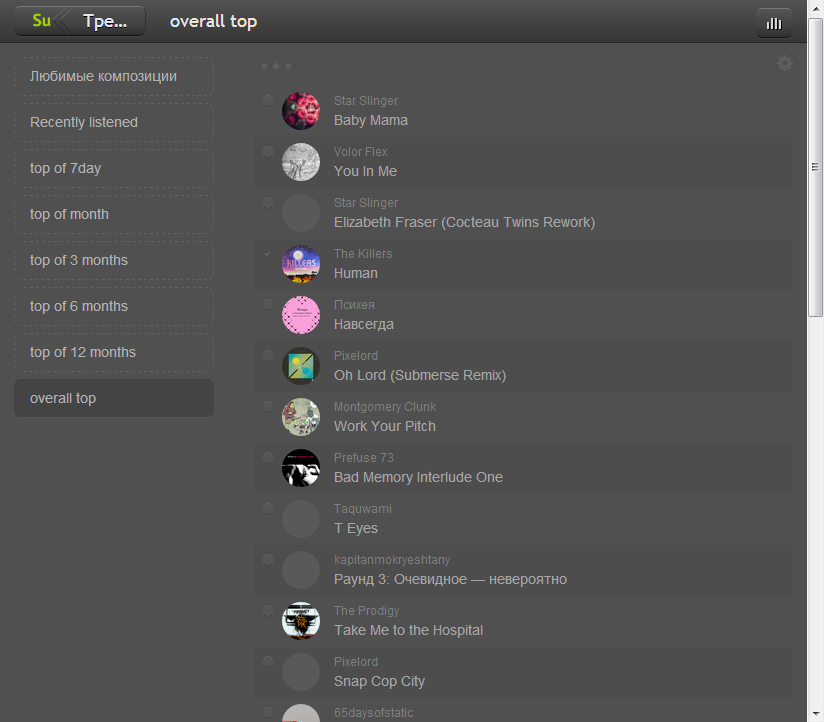Go back to the Su home breadcrumb
Image resolution: width=824 pixels, height=722 pixels.
(x=42, y=21)
